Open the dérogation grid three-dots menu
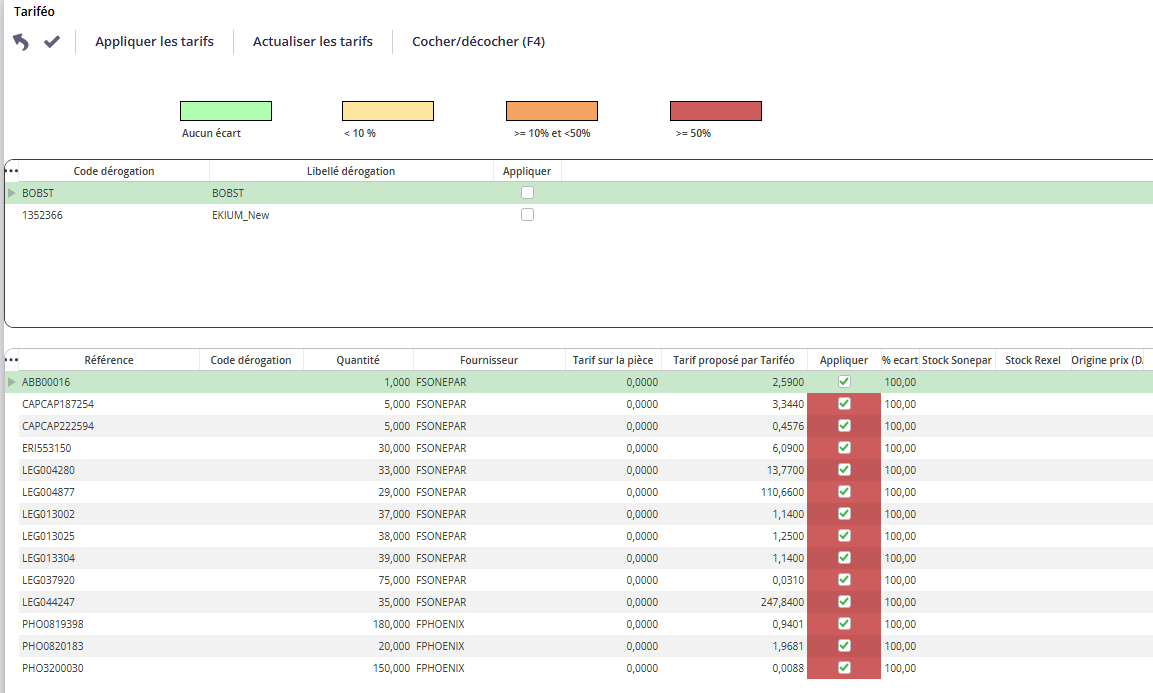 11,171
